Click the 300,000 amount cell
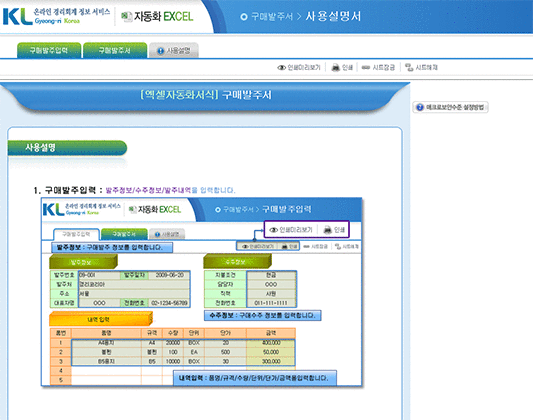Screen dimensions: 533x420 pos(271,361)
